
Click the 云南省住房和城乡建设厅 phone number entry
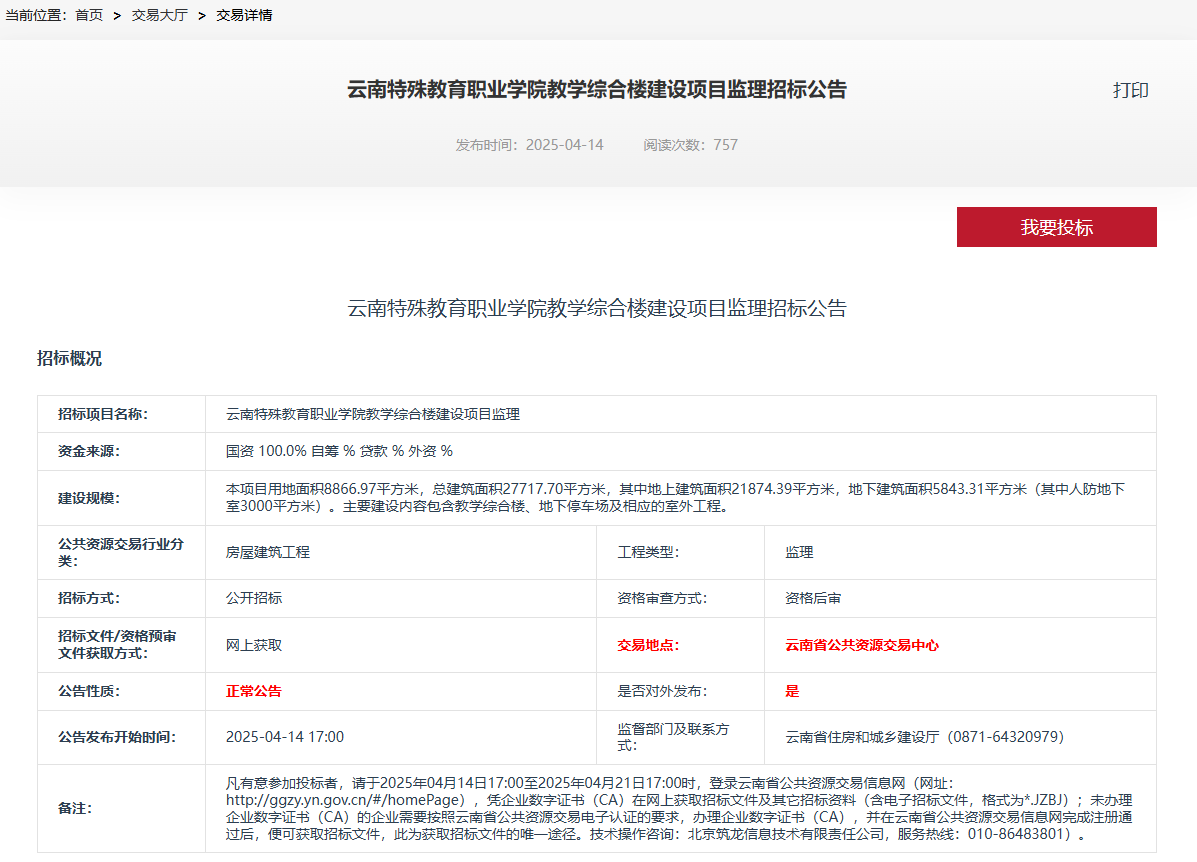point(924,737)
